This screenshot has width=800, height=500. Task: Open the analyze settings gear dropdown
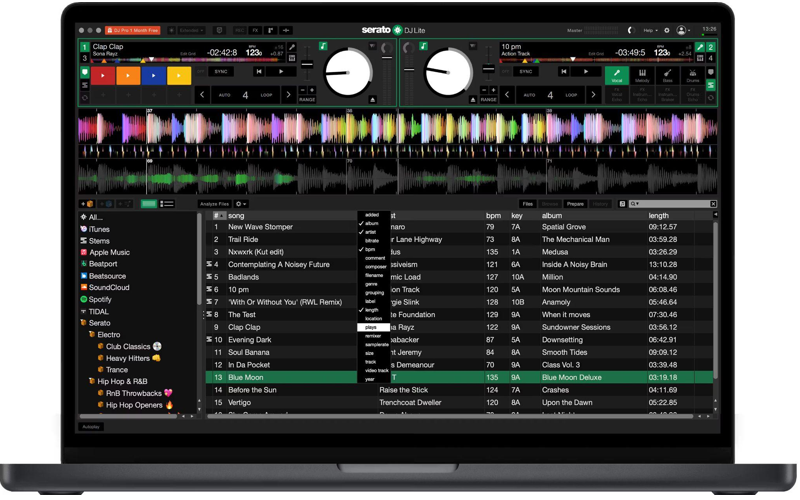(x=240, y=204)
